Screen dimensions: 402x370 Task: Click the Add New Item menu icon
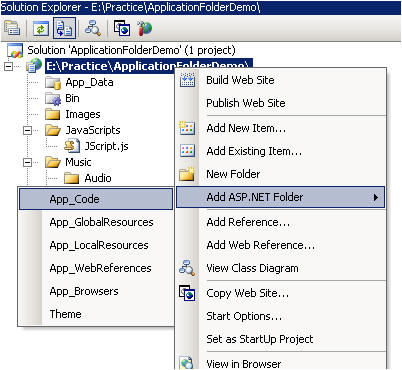[187, 128]
